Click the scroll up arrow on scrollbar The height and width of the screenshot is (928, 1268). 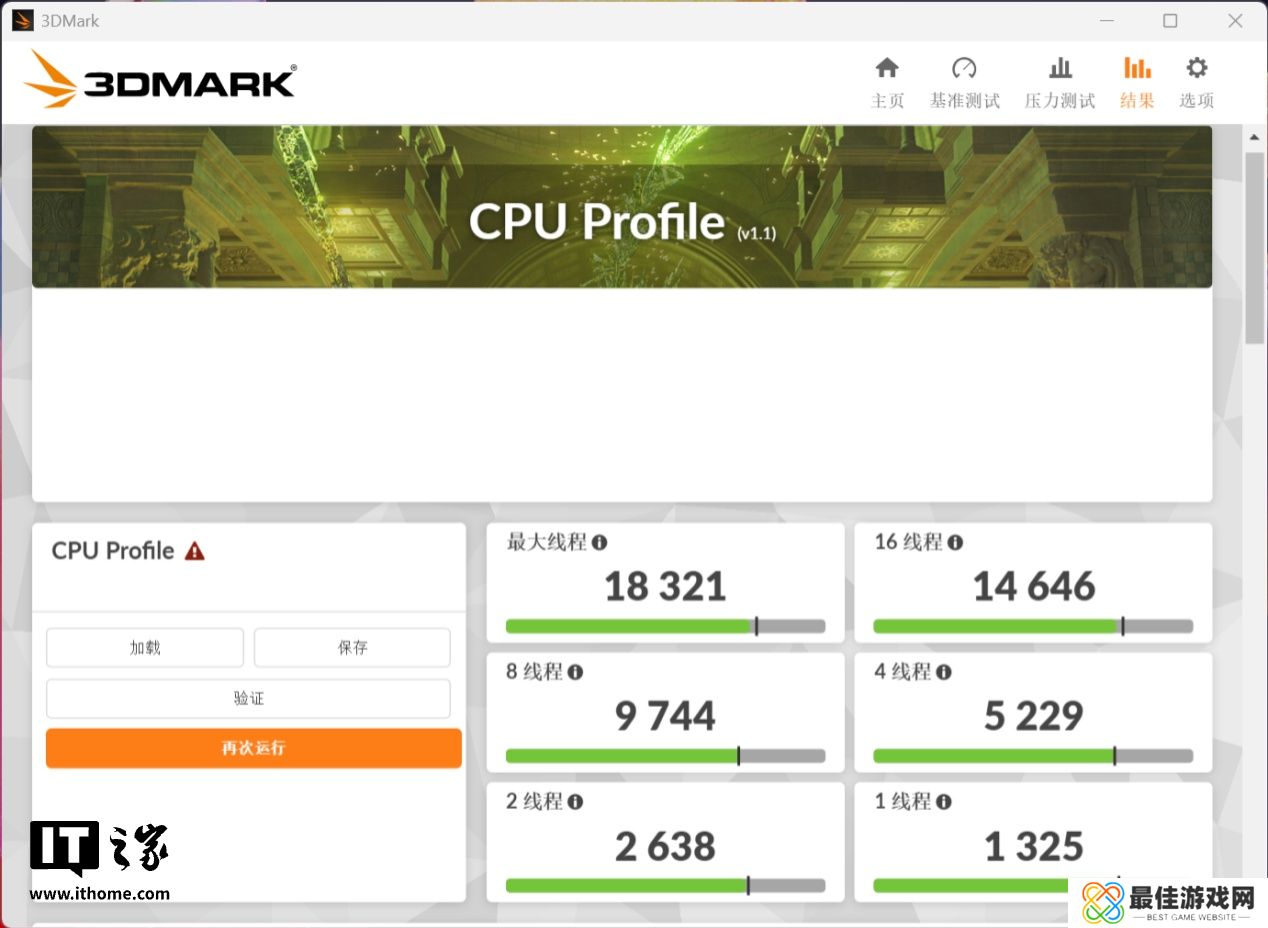(1254, 136)
